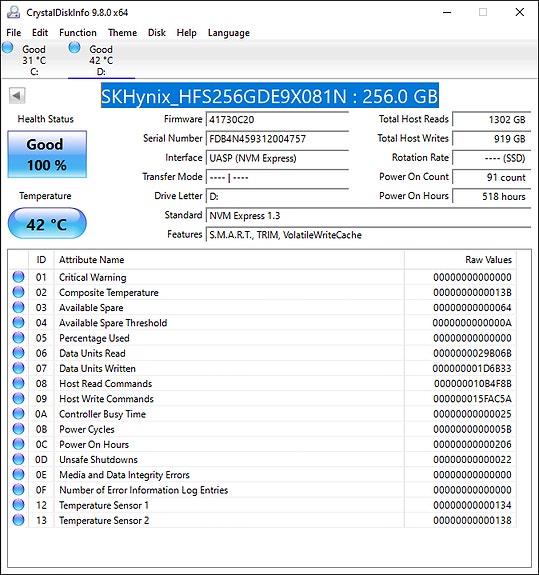This screenshot has height=575, width=539.
Task: Click the Serial Number field
Action: [x=277, y=139]
